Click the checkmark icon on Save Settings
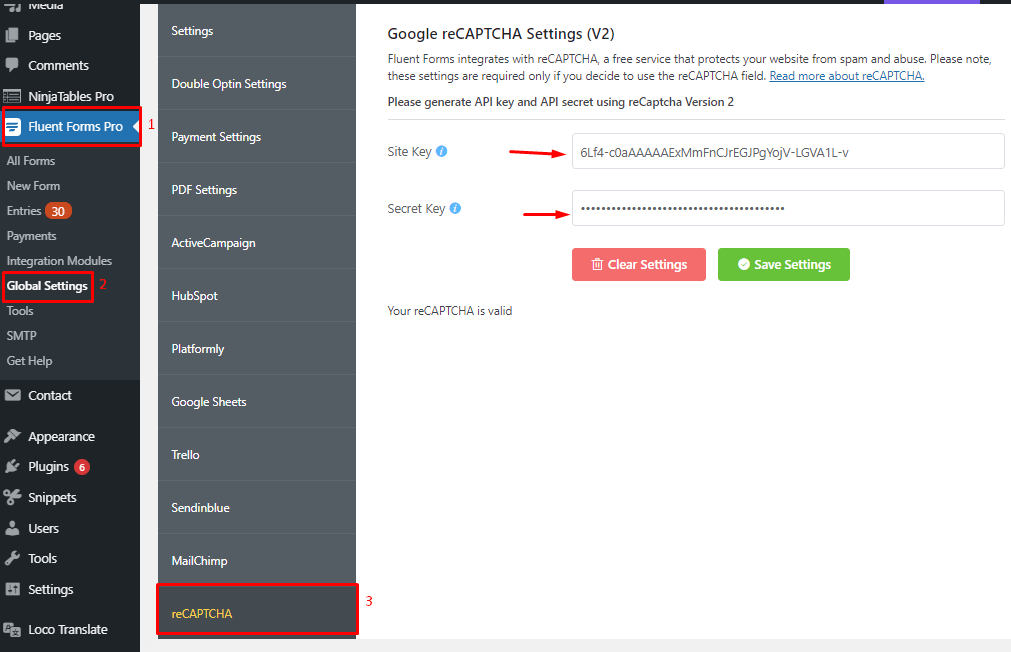 pos(743,264)
